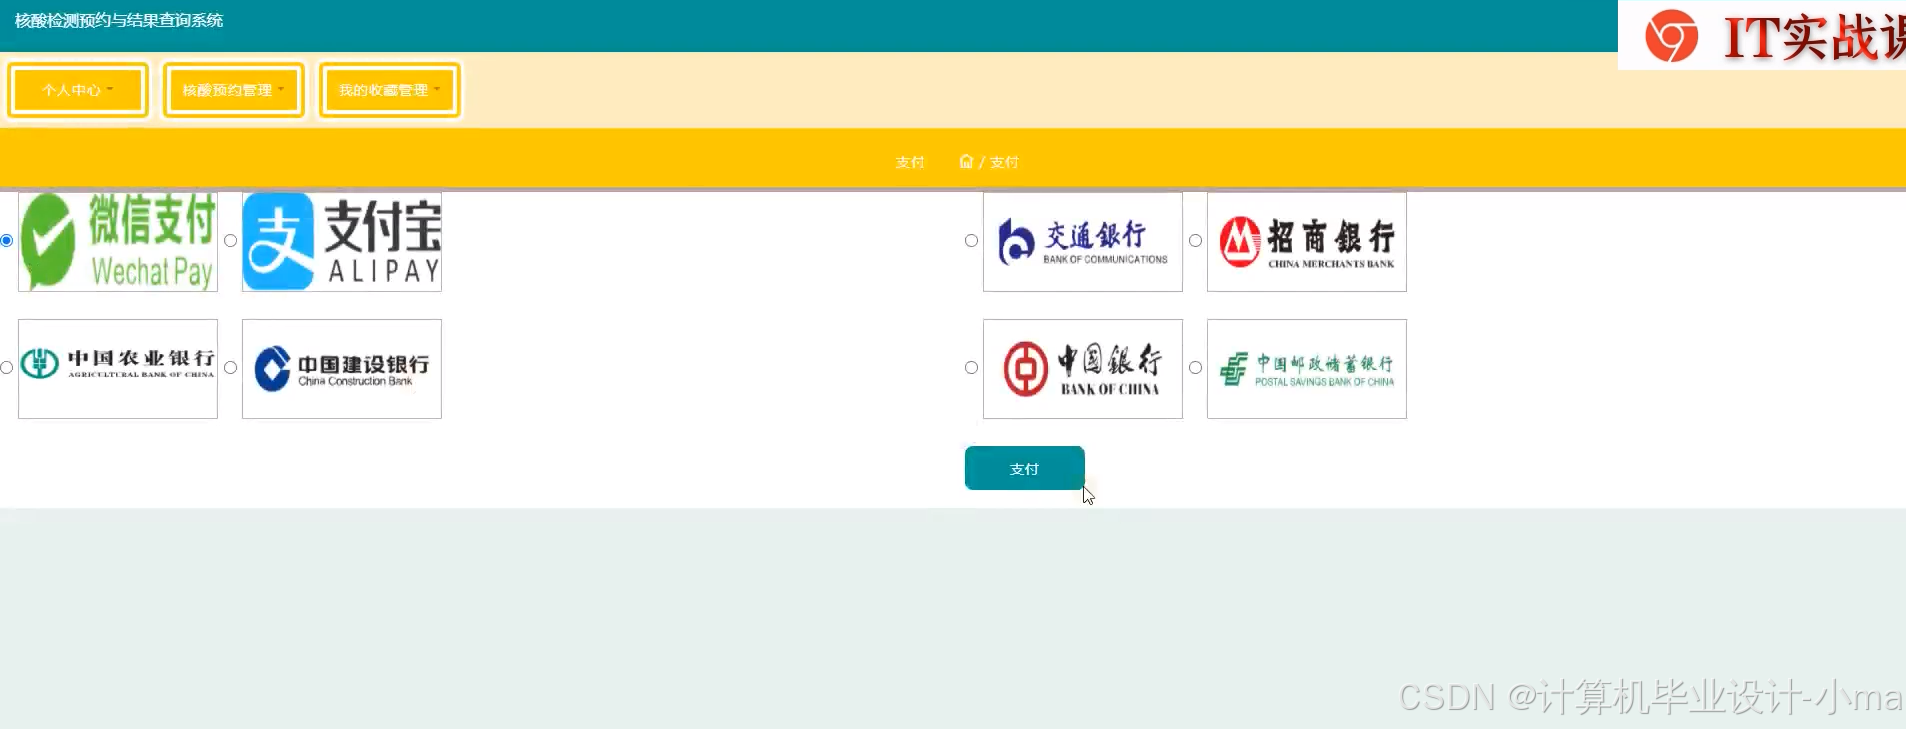Click the teal 支付 pay button
This screenshot has height=729, width=1906.
pyautogui.click(x=1025, y=468)
